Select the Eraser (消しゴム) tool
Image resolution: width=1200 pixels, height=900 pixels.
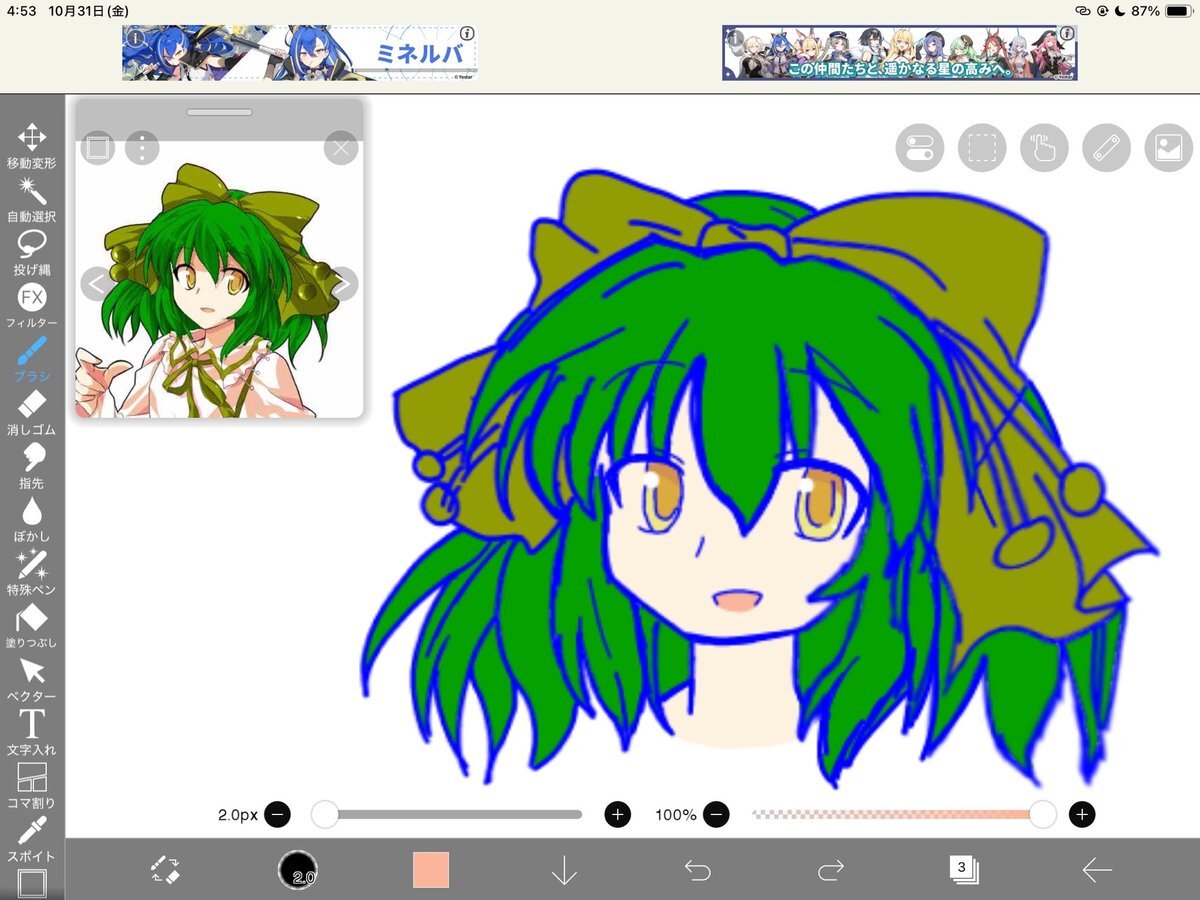point(32,413)
